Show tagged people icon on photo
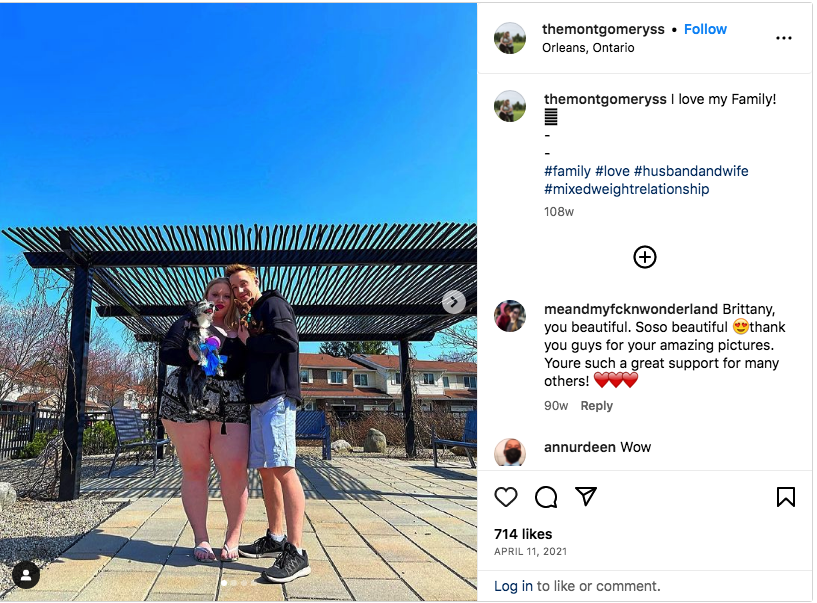This screenshot has height=603, width=817. click(26, 575)
